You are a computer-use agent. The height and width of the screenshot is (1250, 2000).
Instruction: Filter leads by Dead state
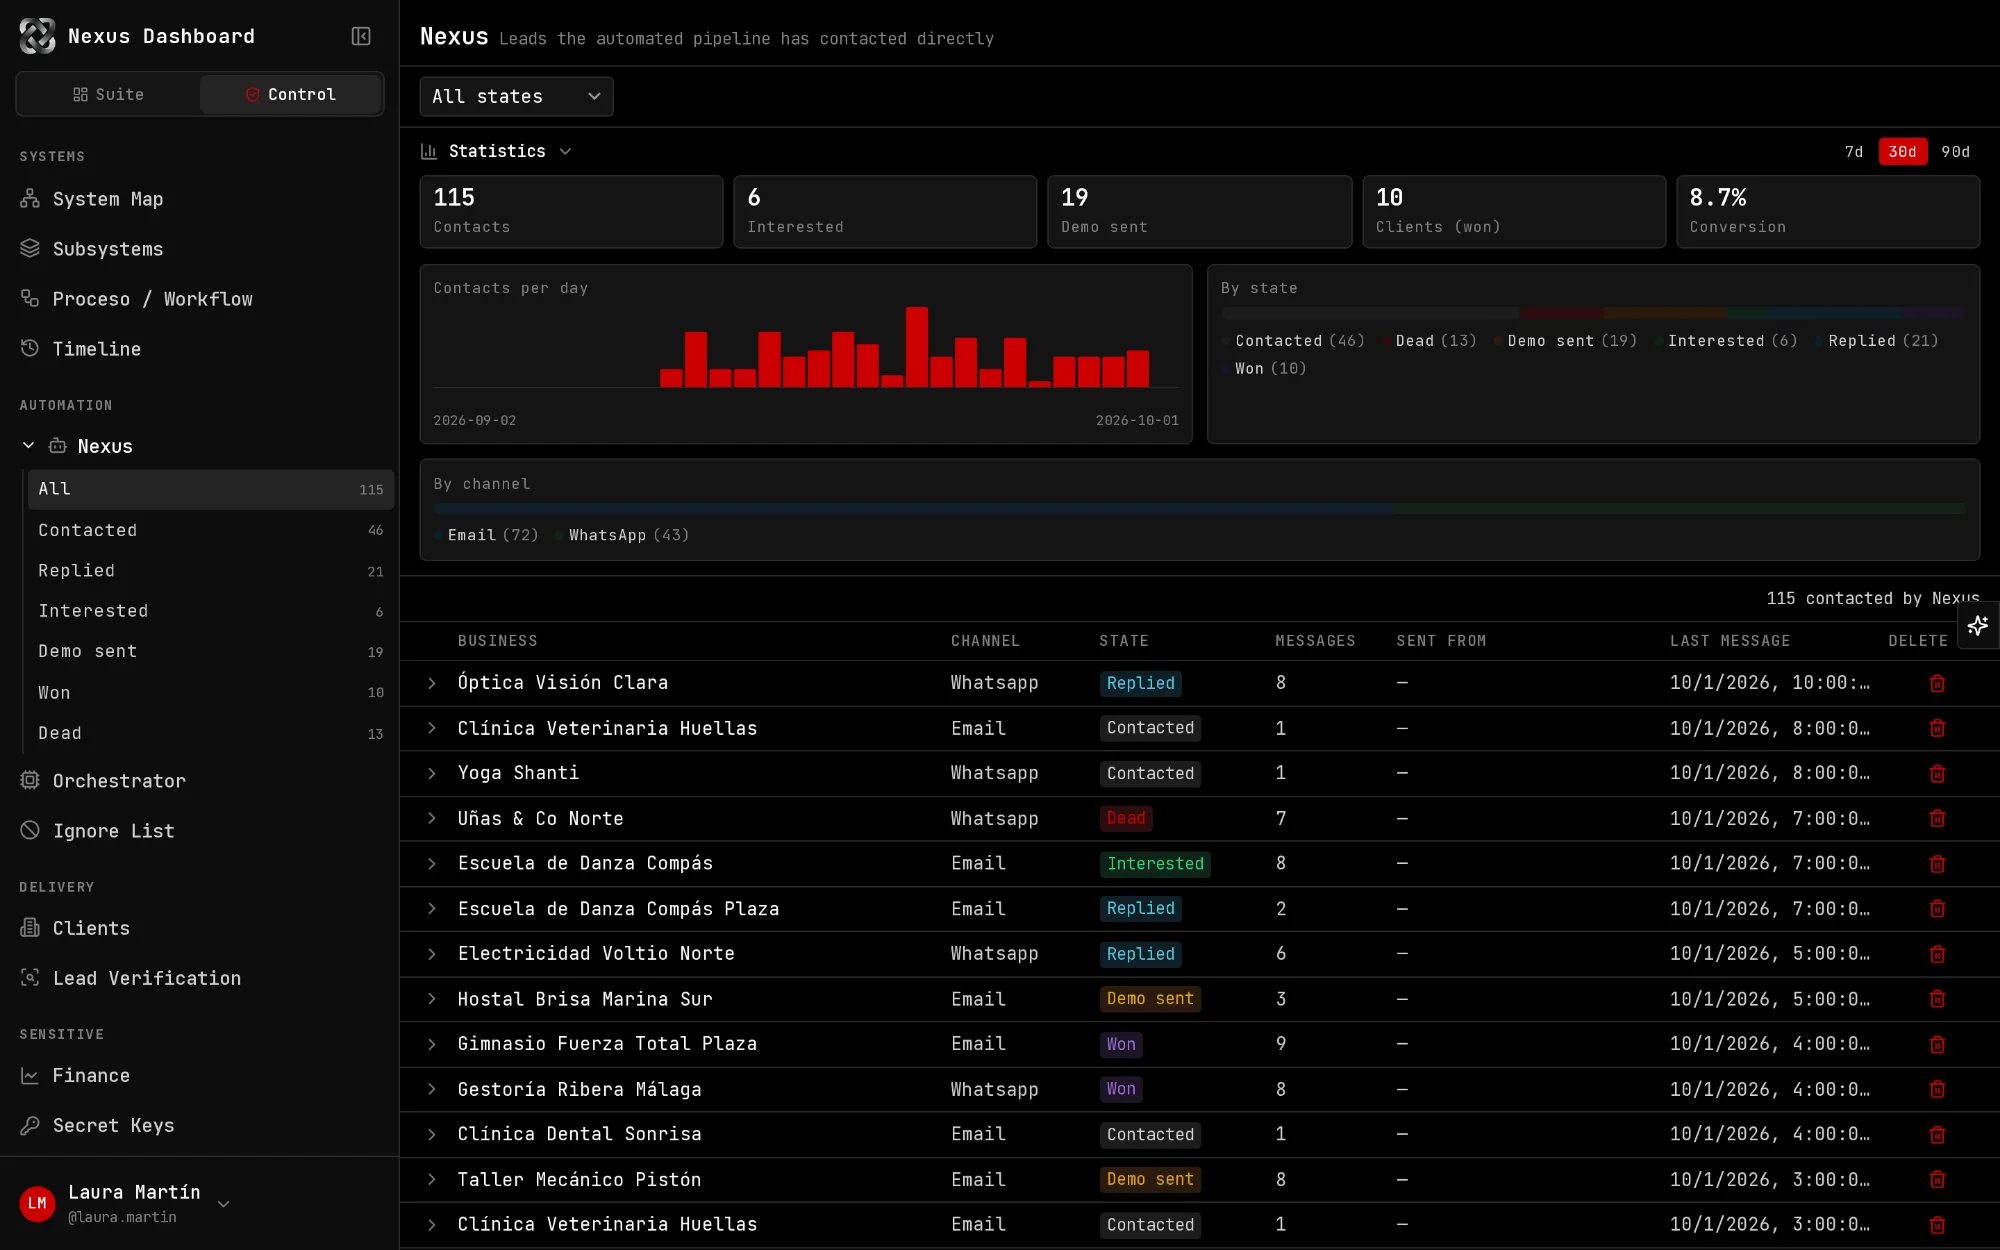[211, 733]
